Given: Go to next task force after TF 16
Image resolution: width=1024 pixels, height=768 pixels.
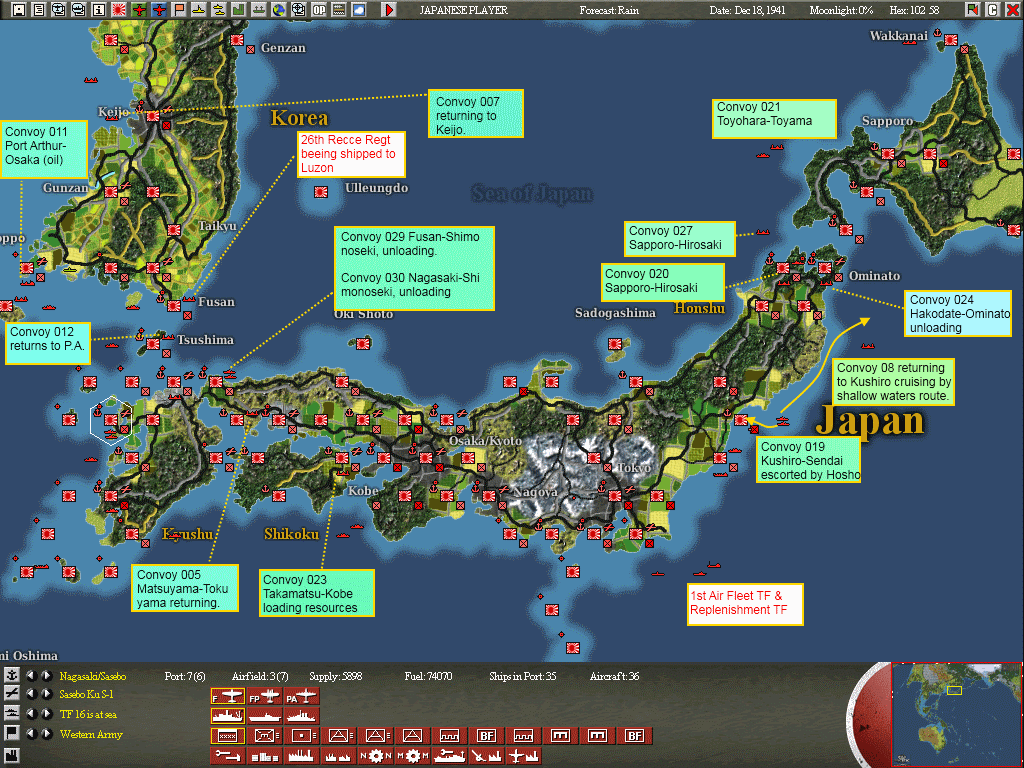Looking at the screenshot, I should pyautogui.click(x=47, y=714).
